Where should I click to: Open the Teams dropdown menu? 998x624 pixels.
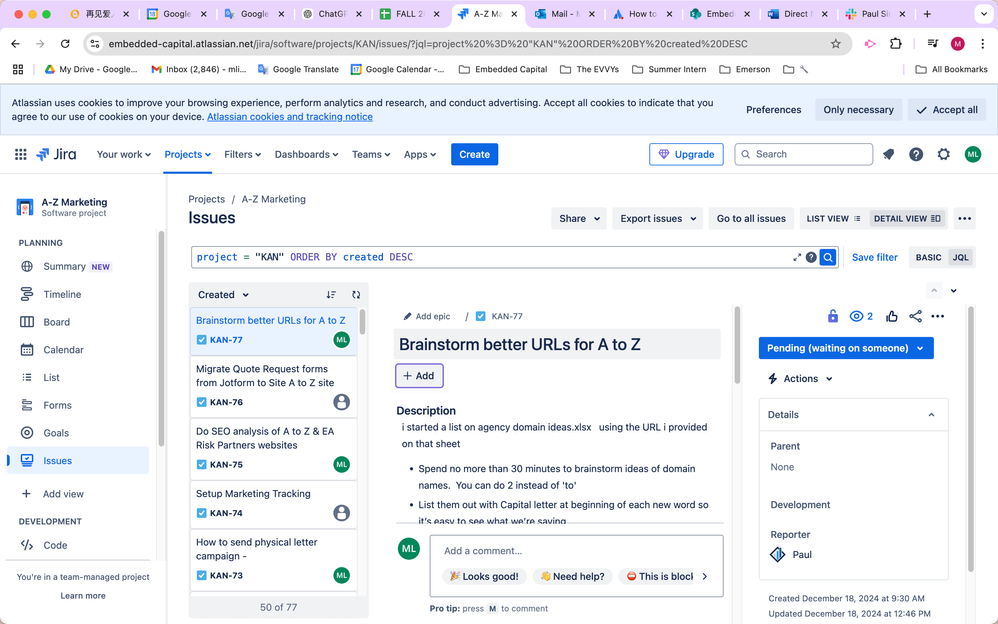point(370,154)
